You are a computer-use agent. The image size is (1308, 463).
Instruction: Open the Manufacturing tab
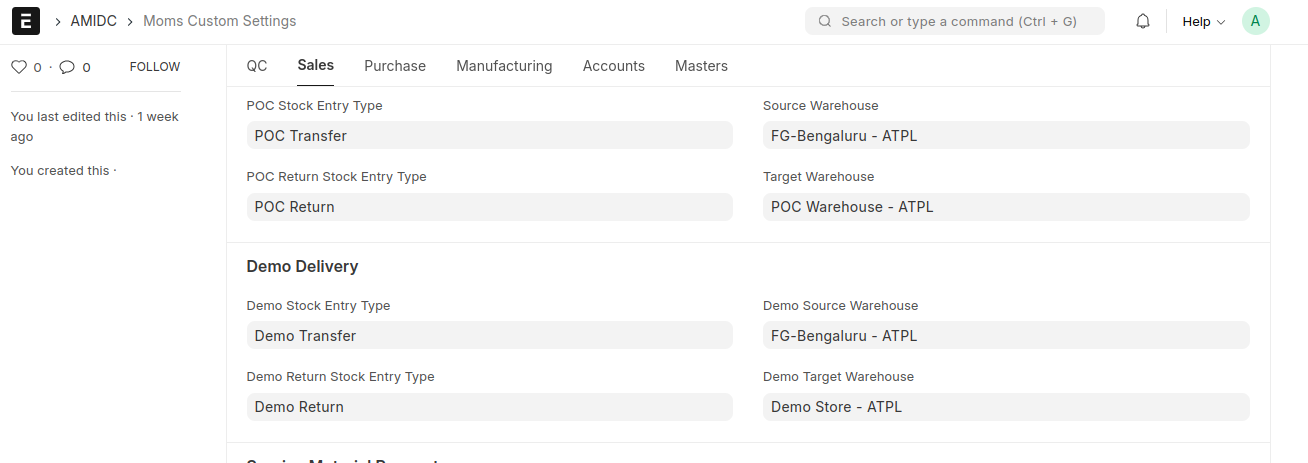(504, 66)
